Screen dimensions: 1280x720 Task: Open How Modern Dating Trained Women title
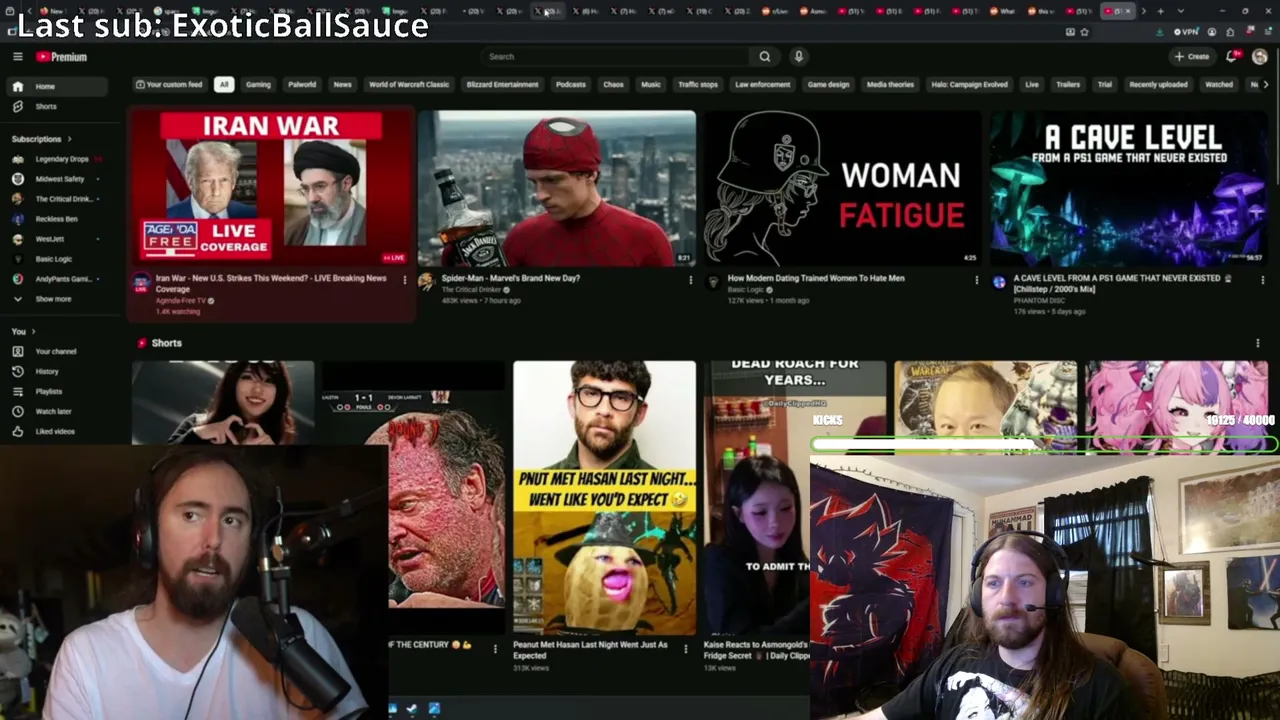(816, 278)
